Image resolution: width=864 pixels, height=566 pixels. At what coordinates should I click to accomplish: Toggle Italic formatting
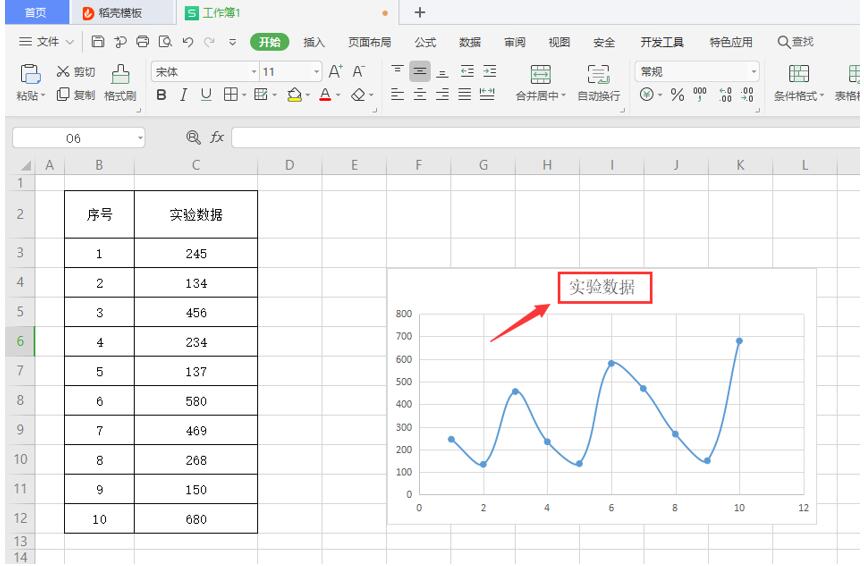click(183, 95)
